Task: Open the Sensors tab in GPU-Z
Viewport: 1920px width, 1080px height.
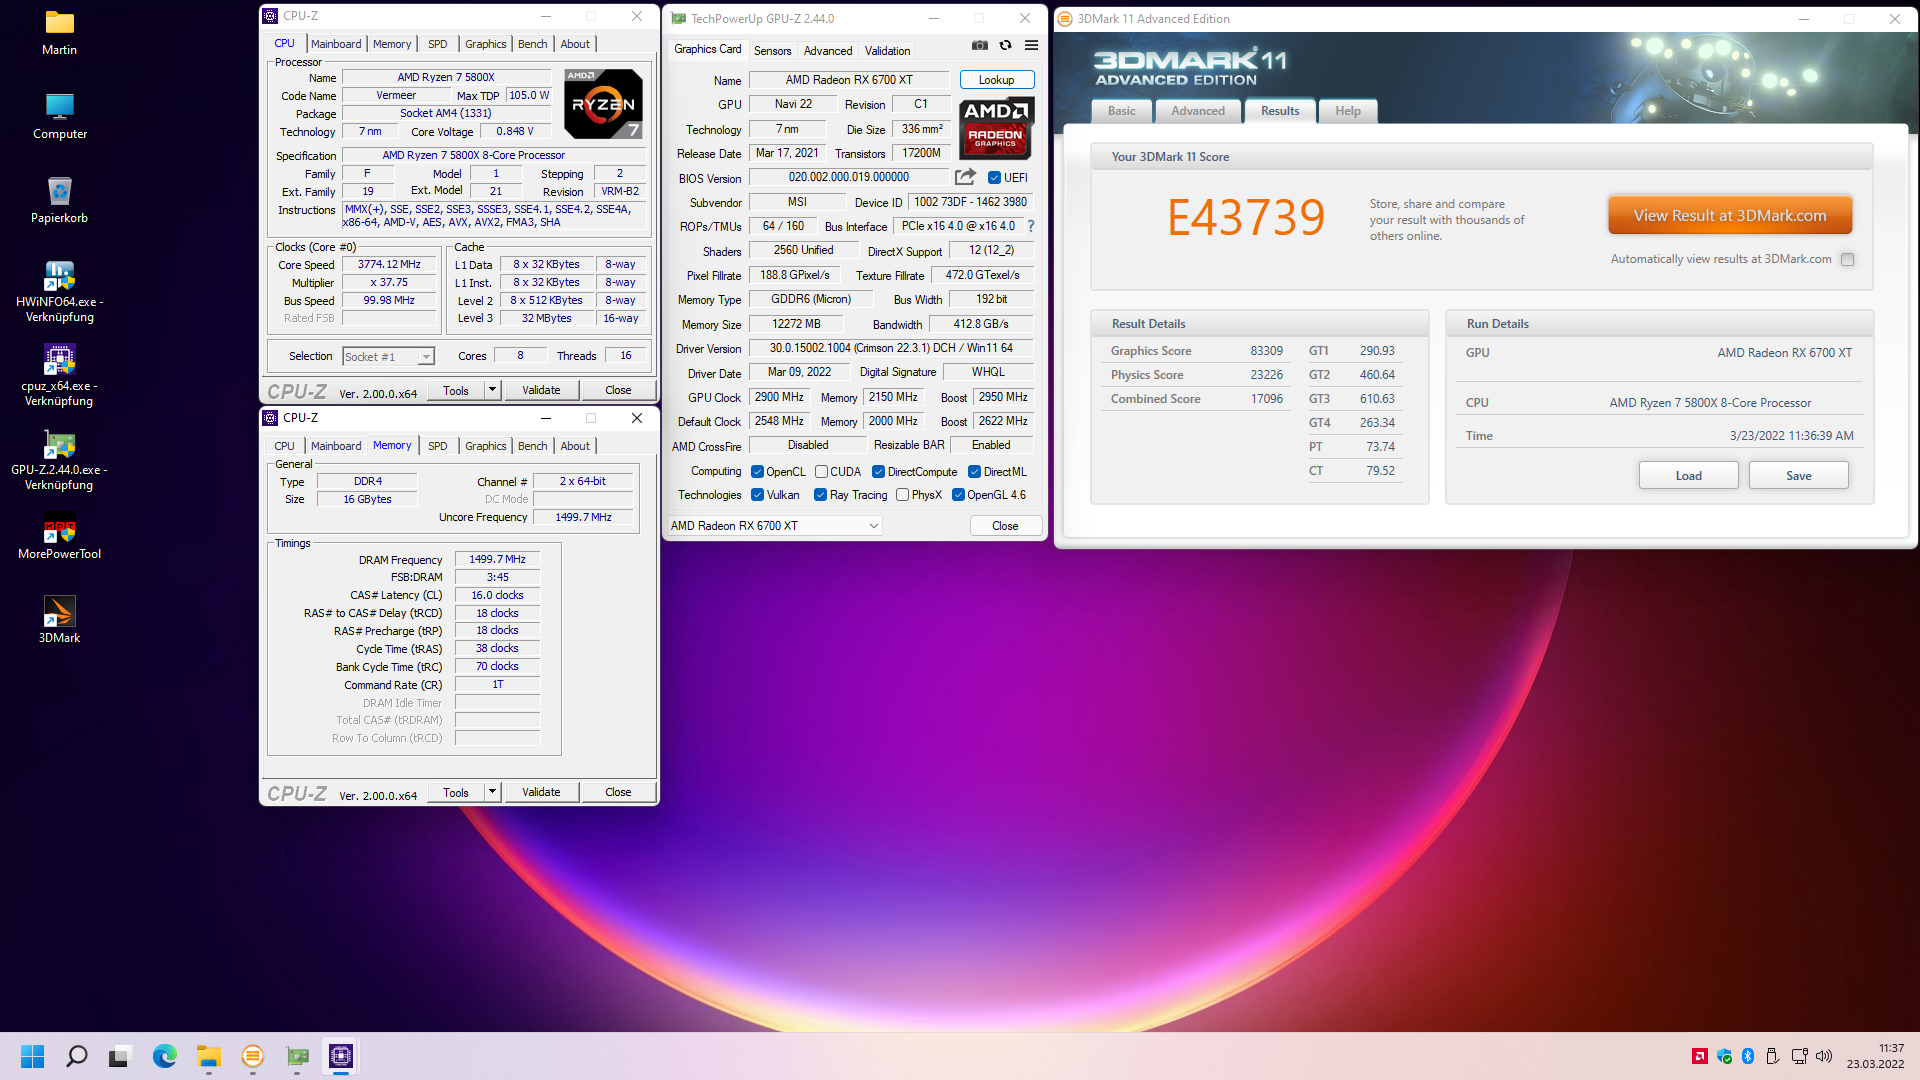Action: pos(772,51)
